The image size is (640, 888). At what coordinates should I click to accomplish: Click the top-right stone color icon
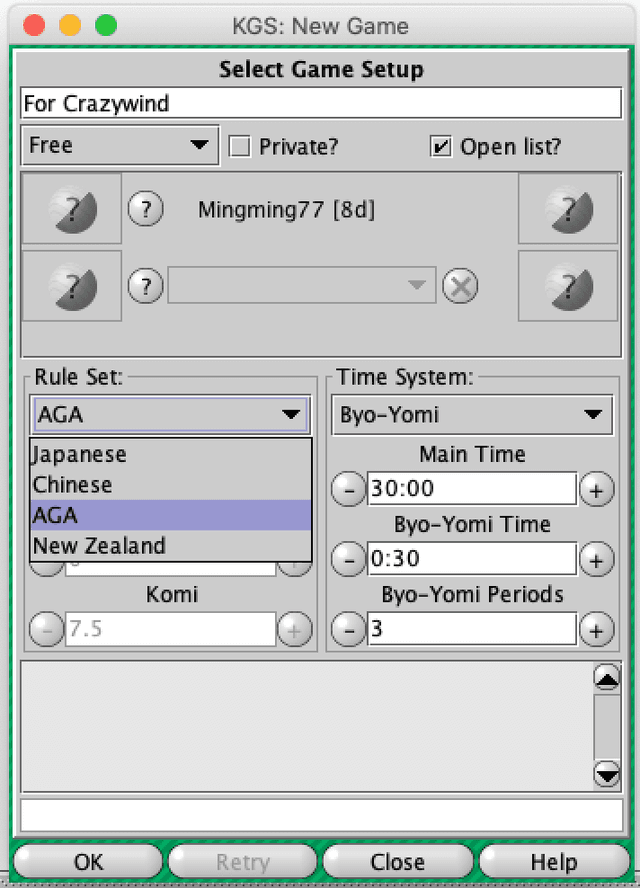(x=568, y=209)
